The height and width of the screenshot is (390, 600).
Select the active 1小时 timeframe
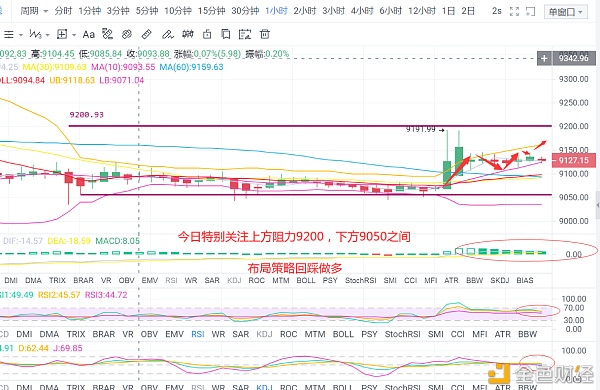coord(276,11)
